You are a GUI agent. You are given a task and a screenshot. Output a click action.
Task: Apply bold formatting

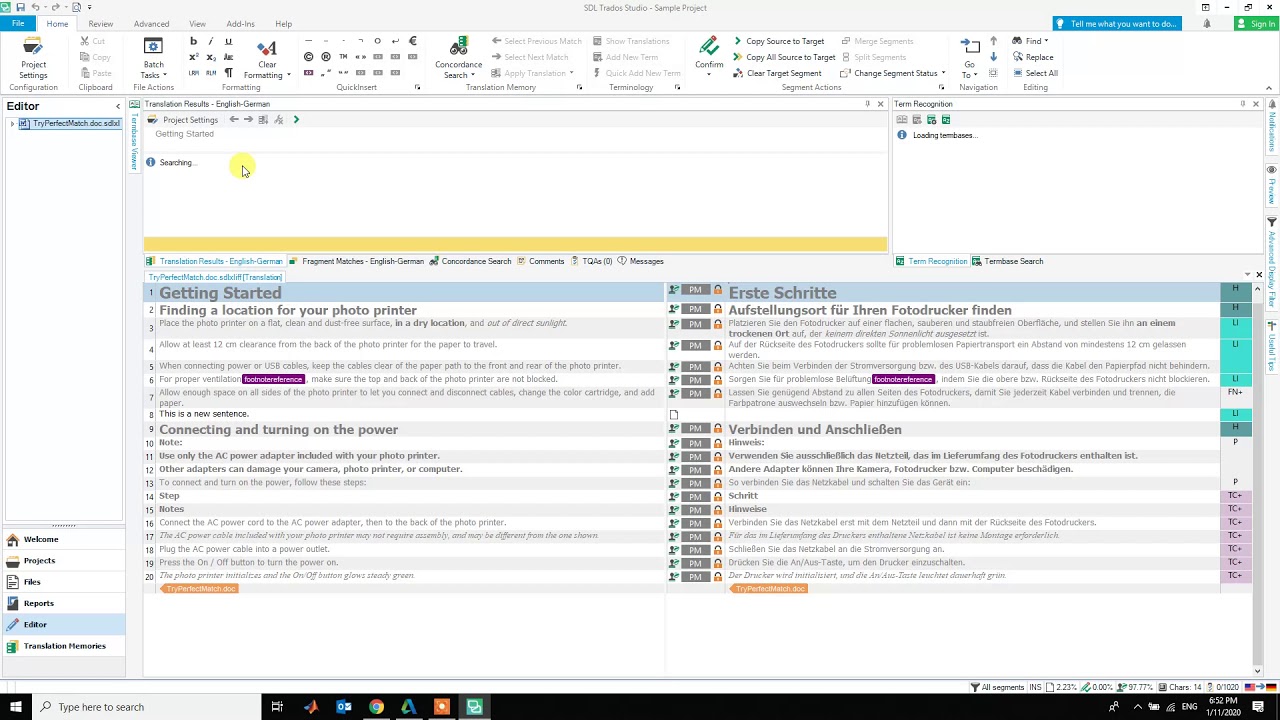[x=193, y=41]
